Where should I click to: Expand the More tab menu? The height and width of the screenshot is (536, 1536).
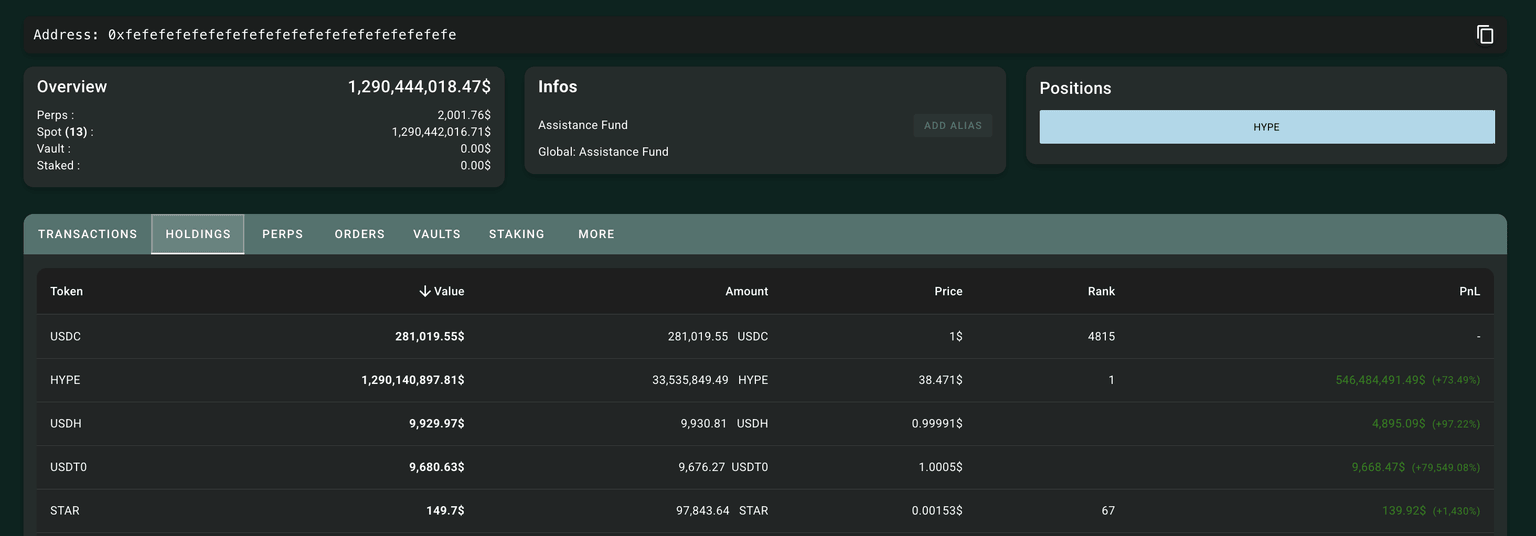pyautogui.click(x=596, y=234)
